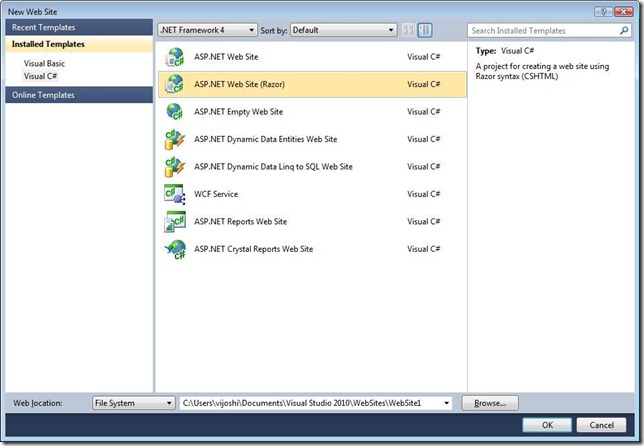
Task: Click the WCF Service template icon
Action: click(x=175, y=194)
